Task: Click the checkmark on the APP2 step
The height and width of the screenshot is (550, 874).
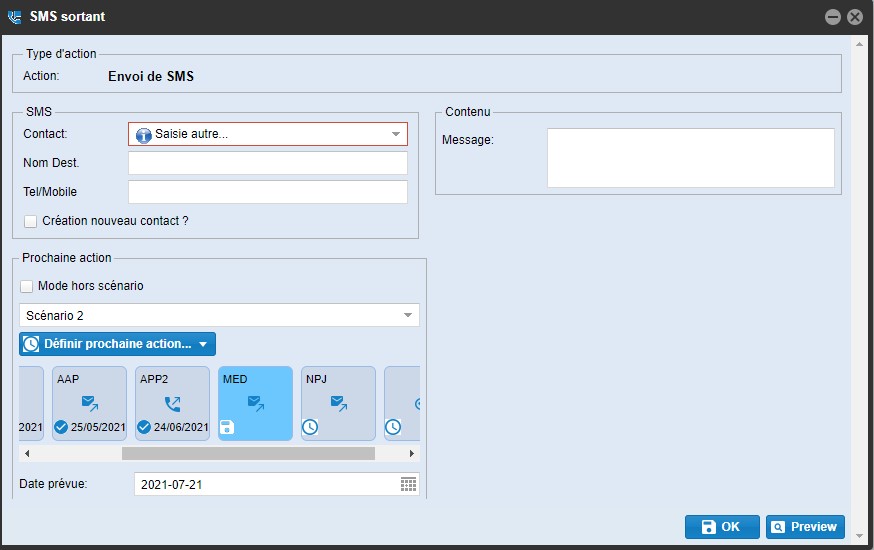Action: tap(144, 427)
